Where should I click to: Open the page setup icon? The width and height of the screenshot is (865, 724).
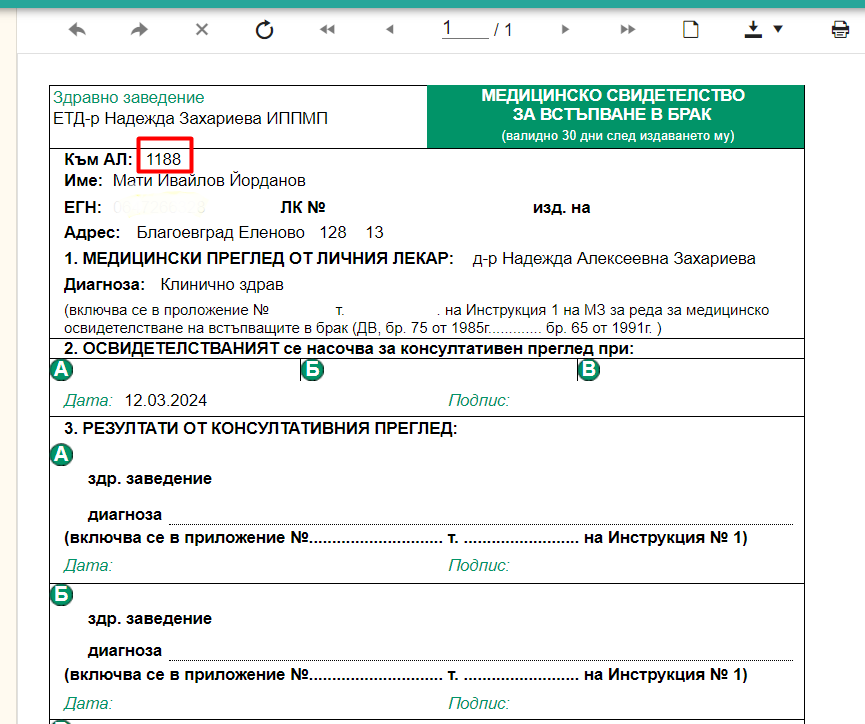click(x=691, y=29)
